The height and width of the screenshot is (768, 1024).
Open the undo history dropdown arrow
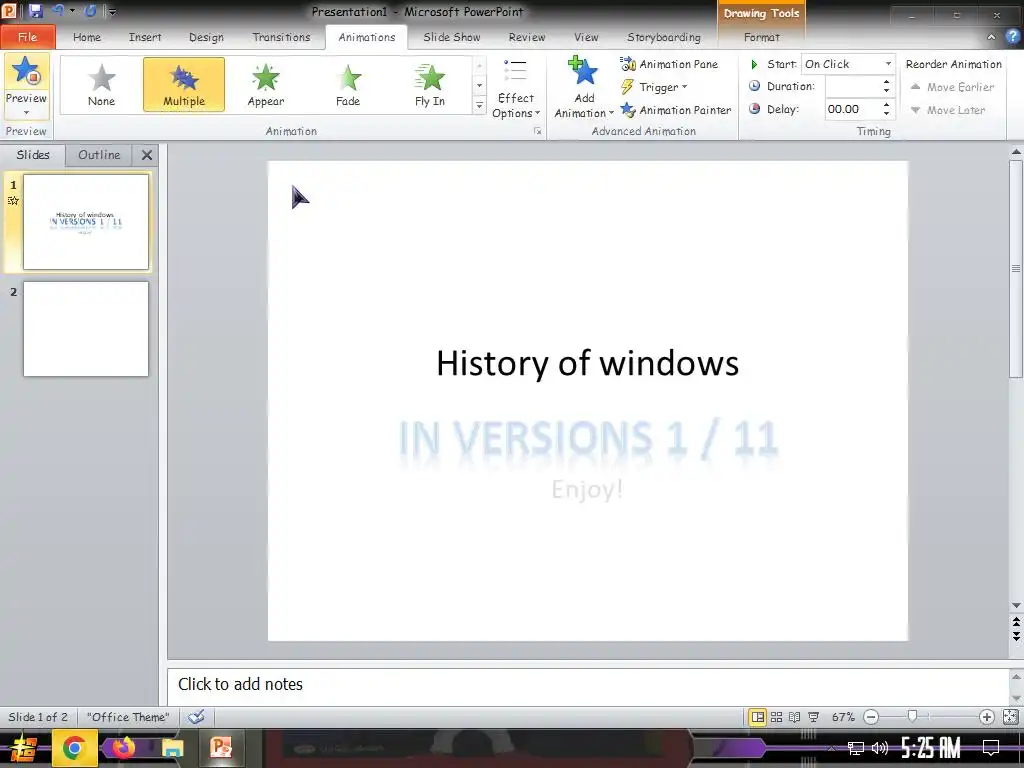point(72,11)
